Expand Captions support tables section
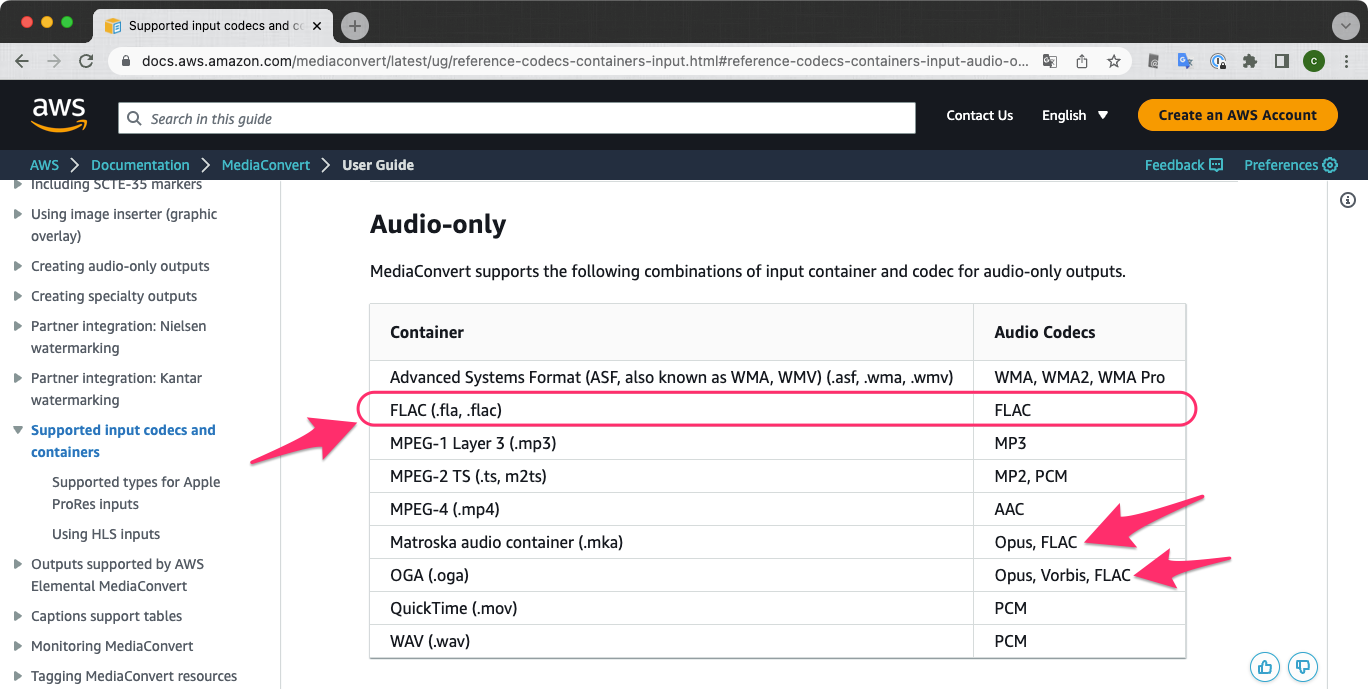This screenshot has width=1368, height=689. (x=18, y=616)
